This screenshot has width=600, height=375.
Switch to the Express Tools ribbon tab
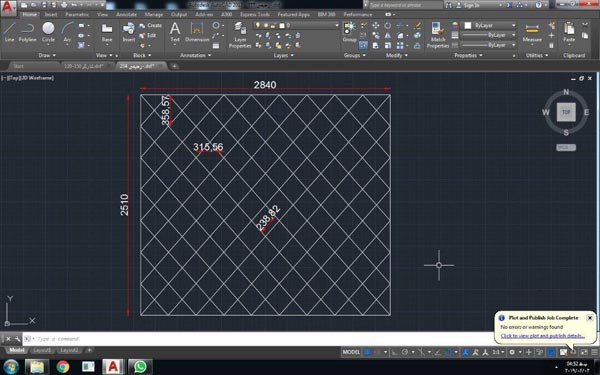(x=255, y=15)
